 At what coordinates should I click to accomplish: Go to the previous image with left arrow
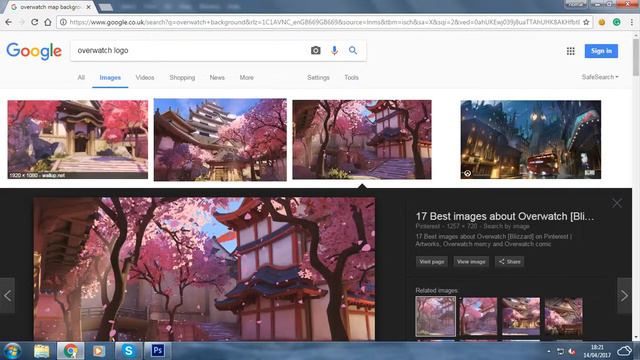pyautogui.click(x=7, y=296)
